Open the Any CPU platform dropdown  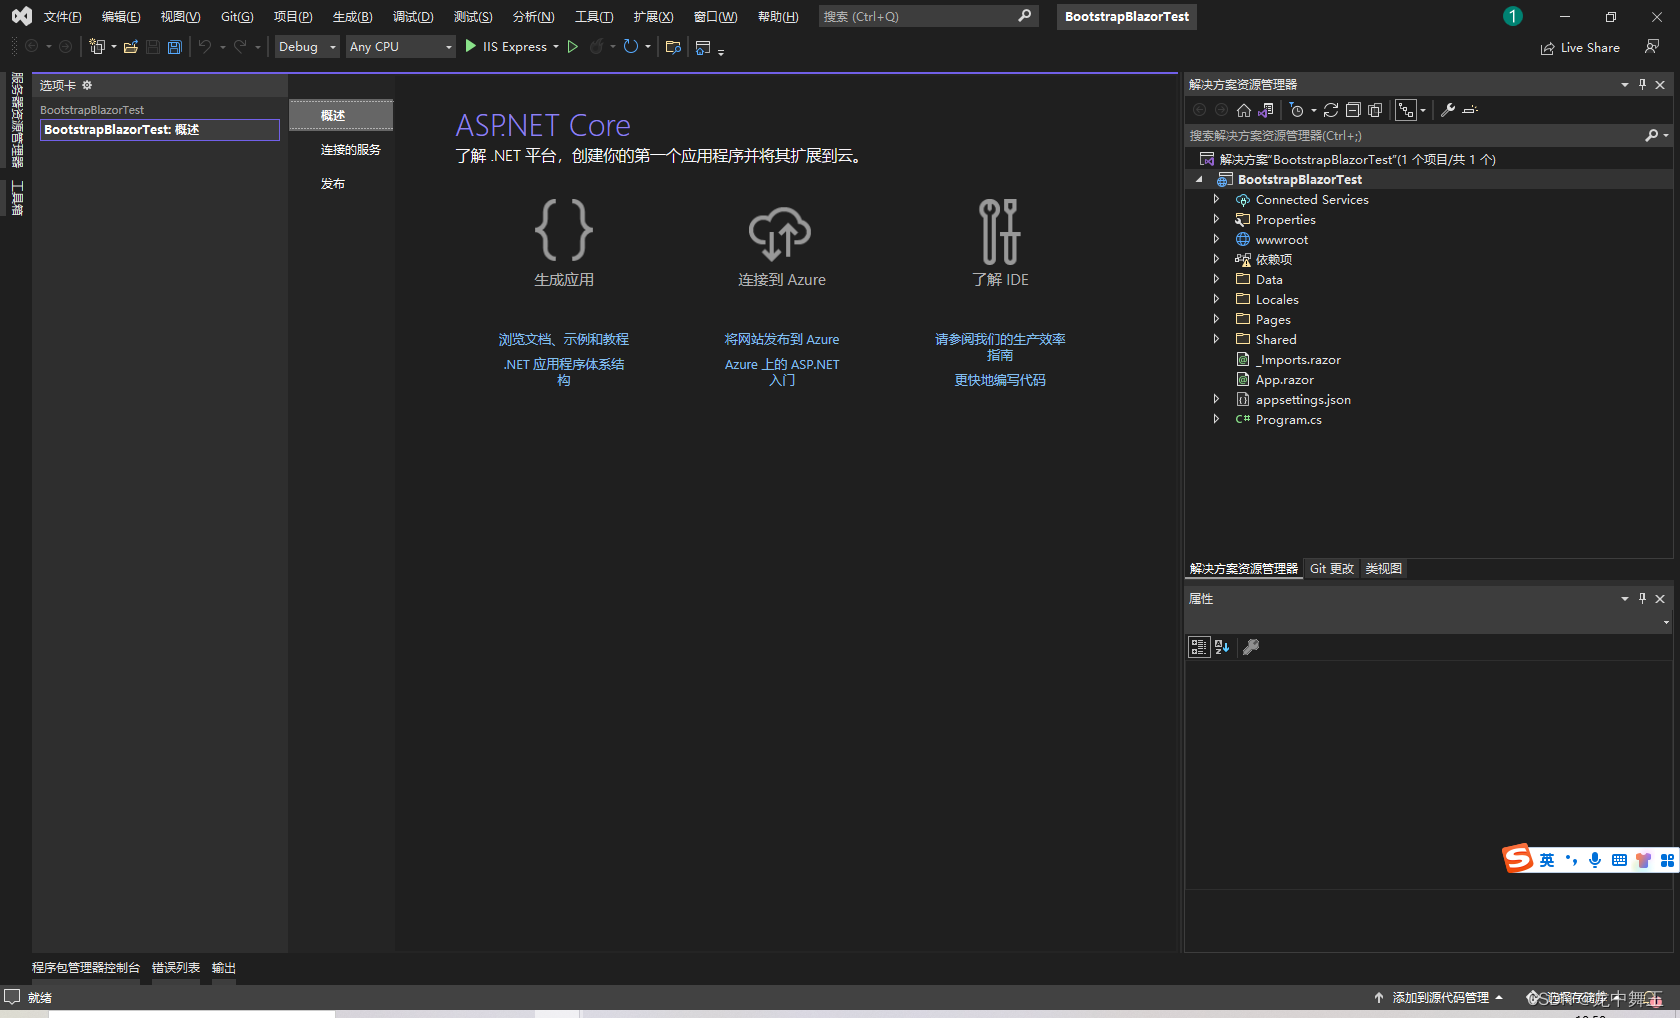[x=400, y=47]
